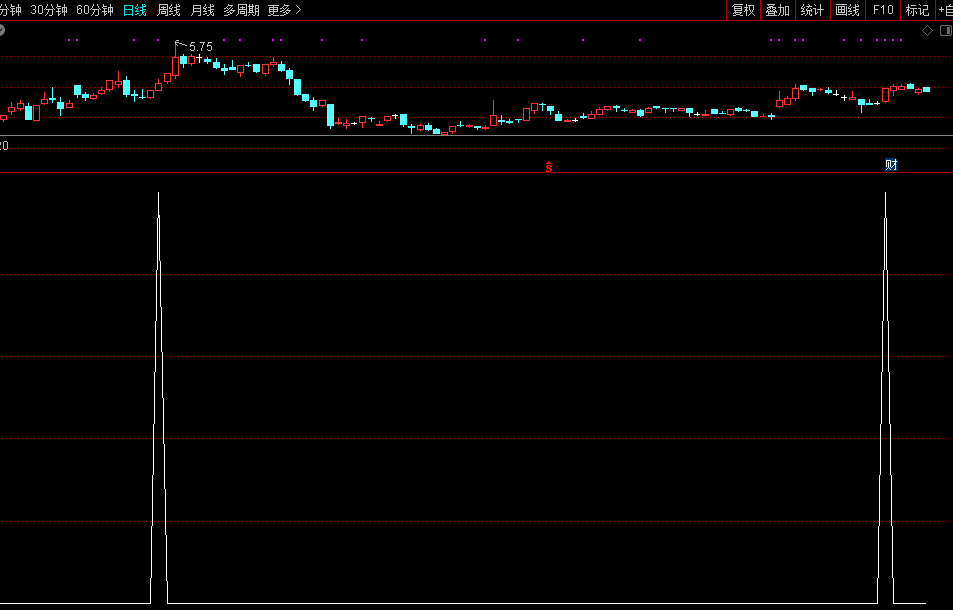Screen dimensions: 953x610
Task: Open the F10 company info
Action: tap(883, 10)
